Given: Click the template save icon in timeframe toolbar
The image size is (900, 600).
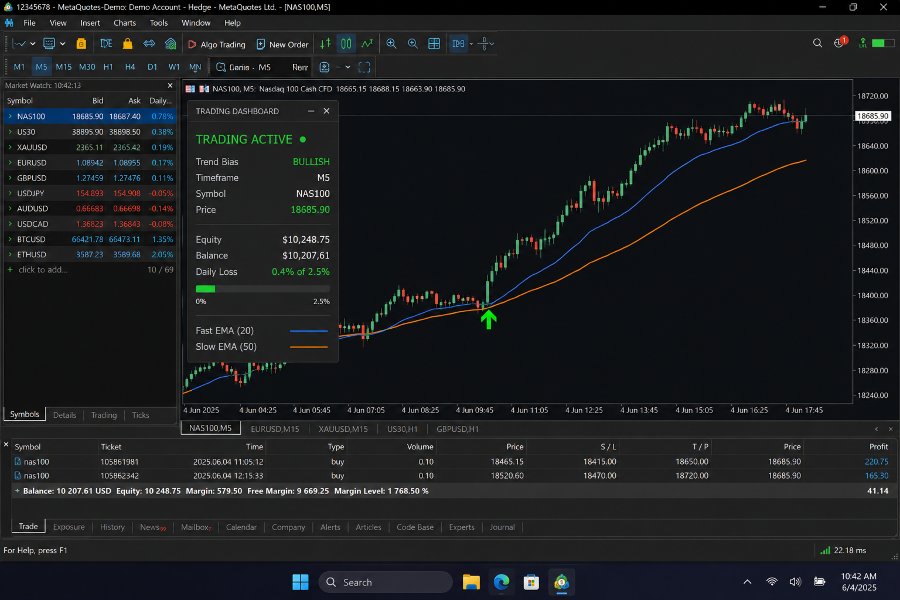Looking at the screenshot, I should click(x=324, y=67).
